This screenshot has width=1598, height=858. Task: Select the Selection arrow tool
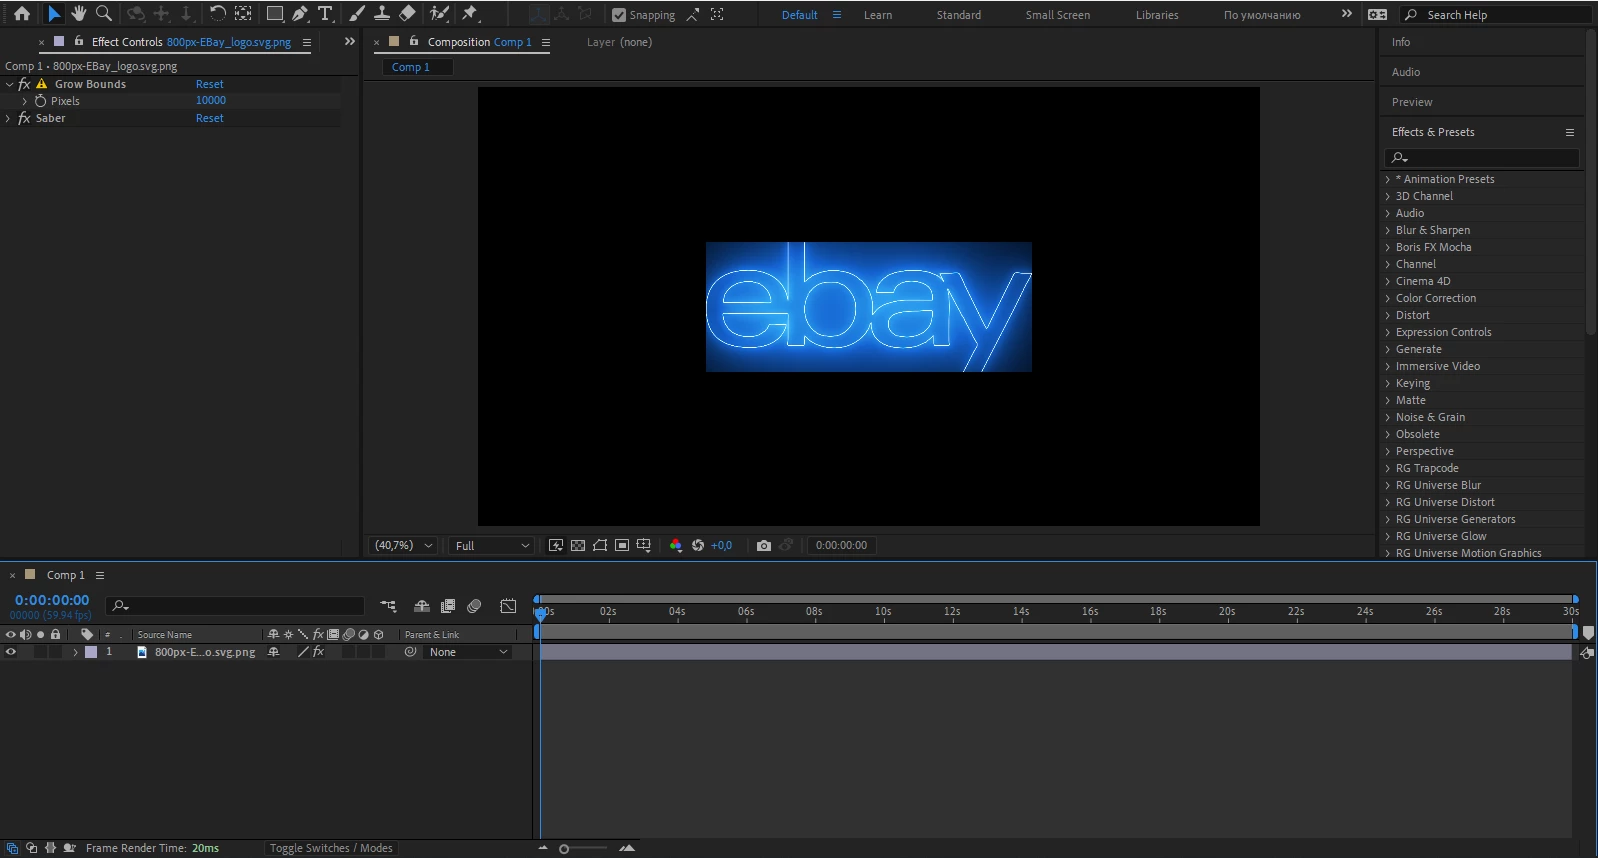(54, 14)
